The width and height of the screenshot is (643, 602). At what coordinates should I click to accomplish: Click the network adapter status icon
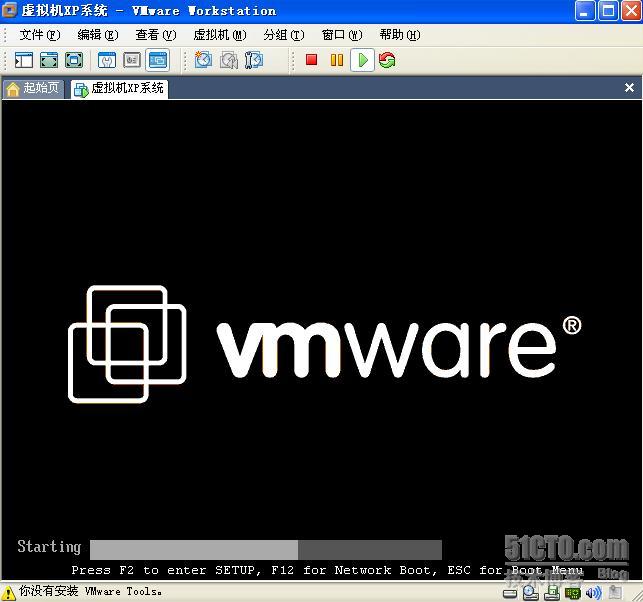click(573, 593)
